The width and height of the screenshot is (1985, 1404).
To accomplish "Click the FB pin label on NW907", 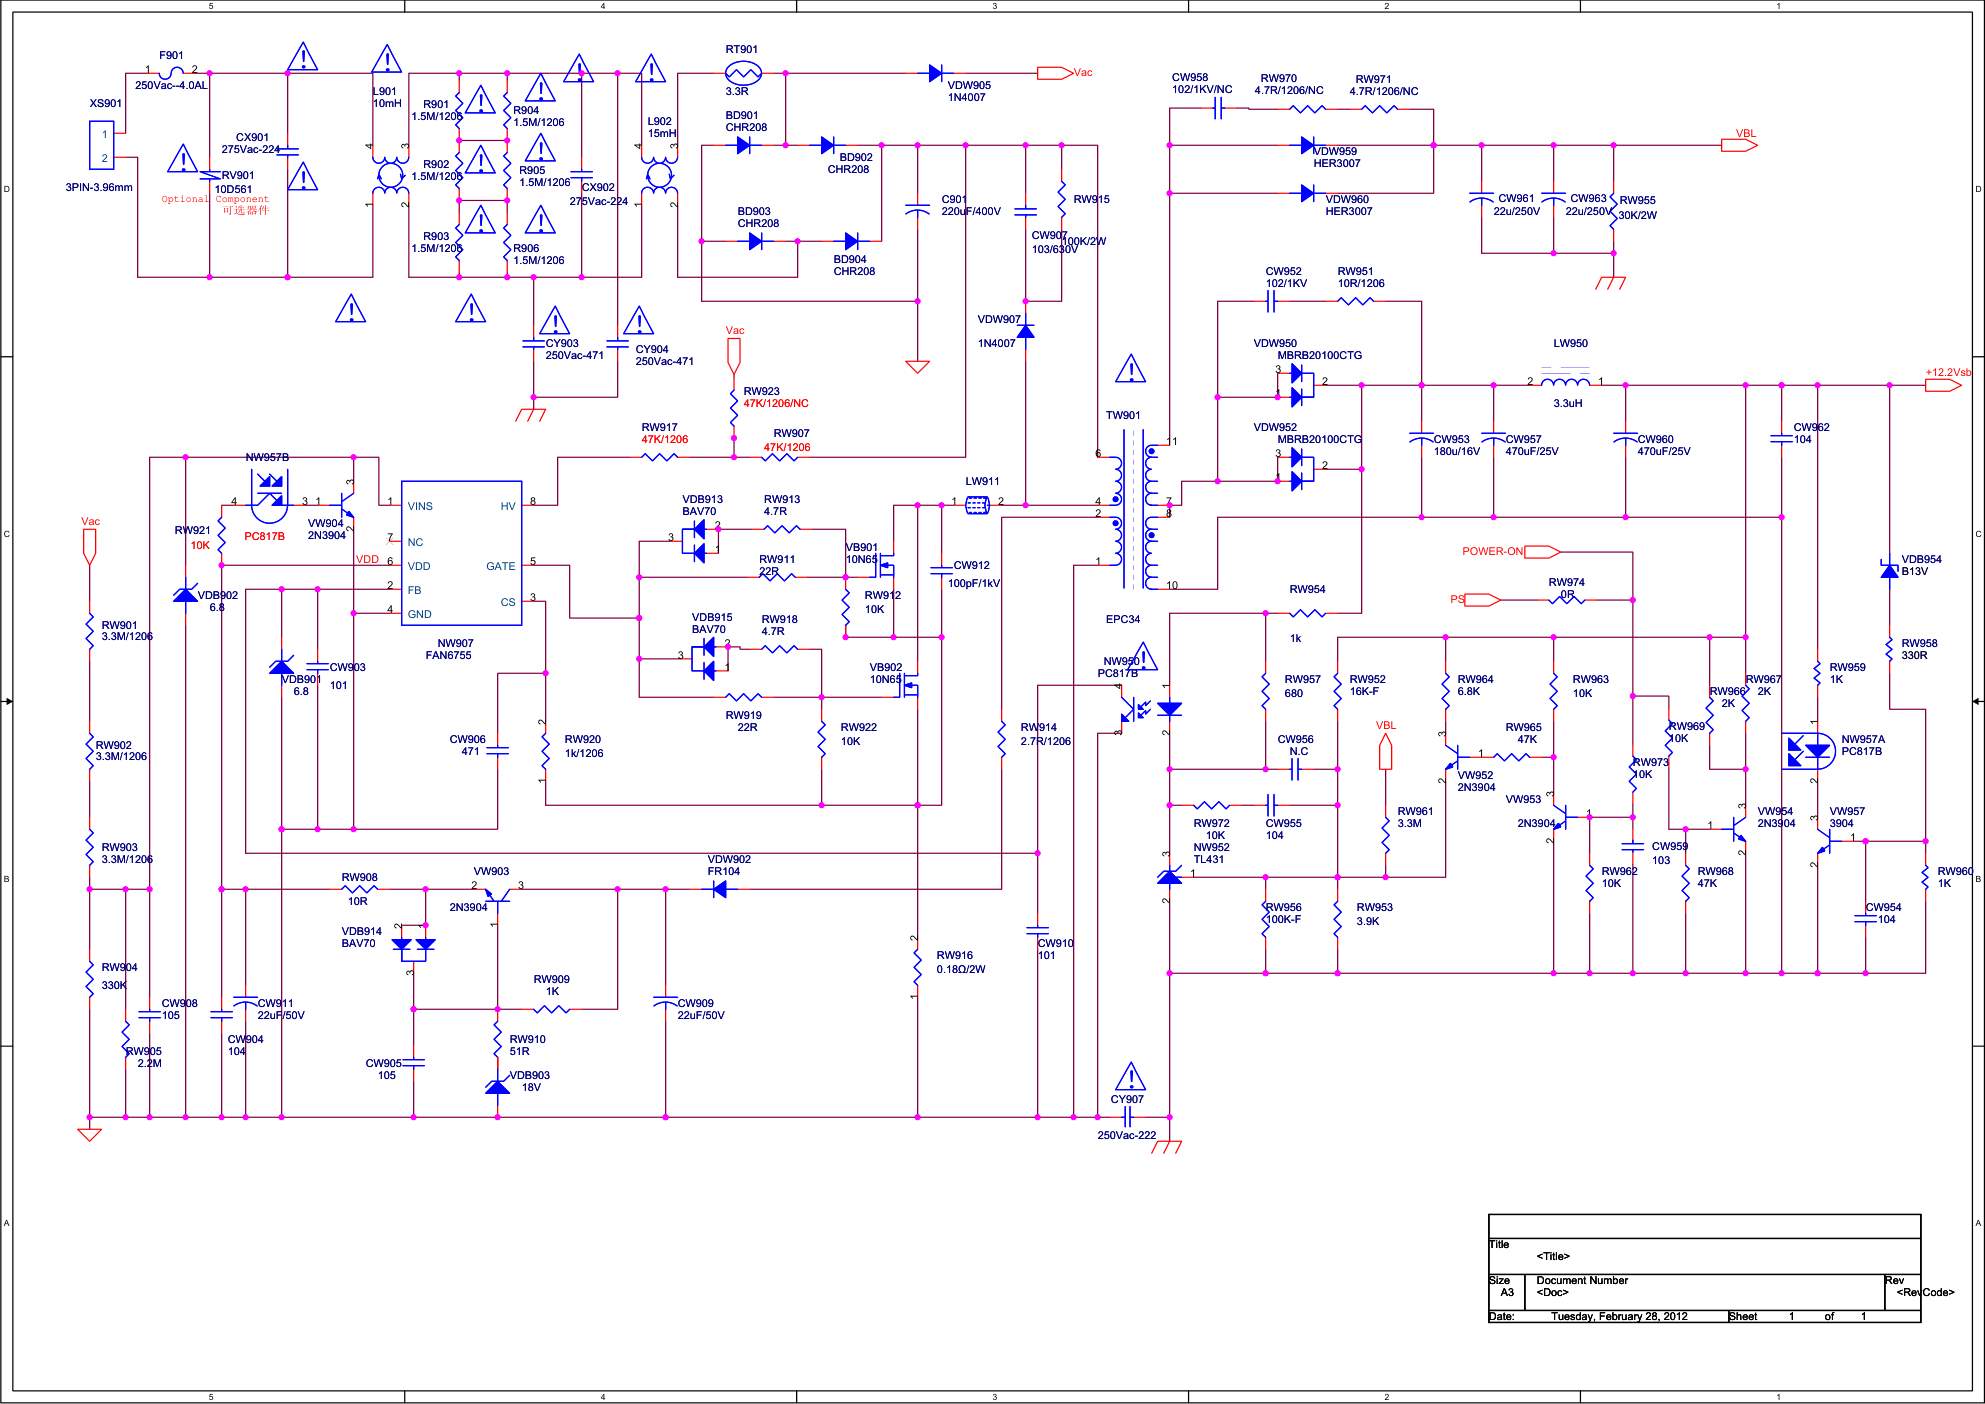I will [x=414, y=590].
